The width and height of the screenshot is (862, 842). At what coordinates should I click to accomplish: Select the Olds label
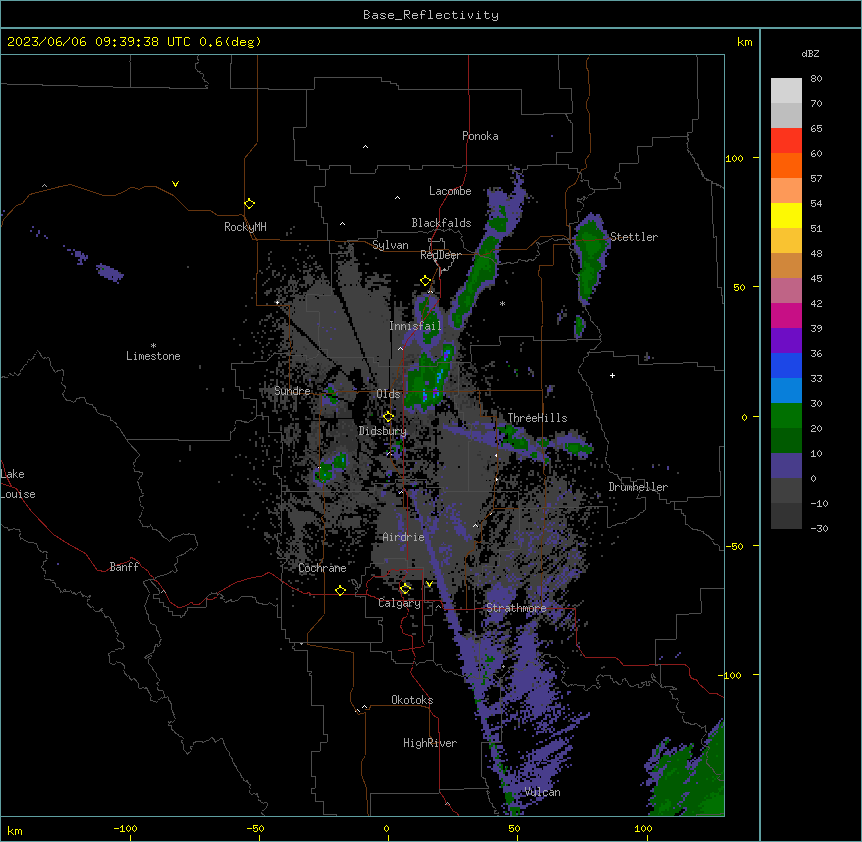click(x=388, y=394)
